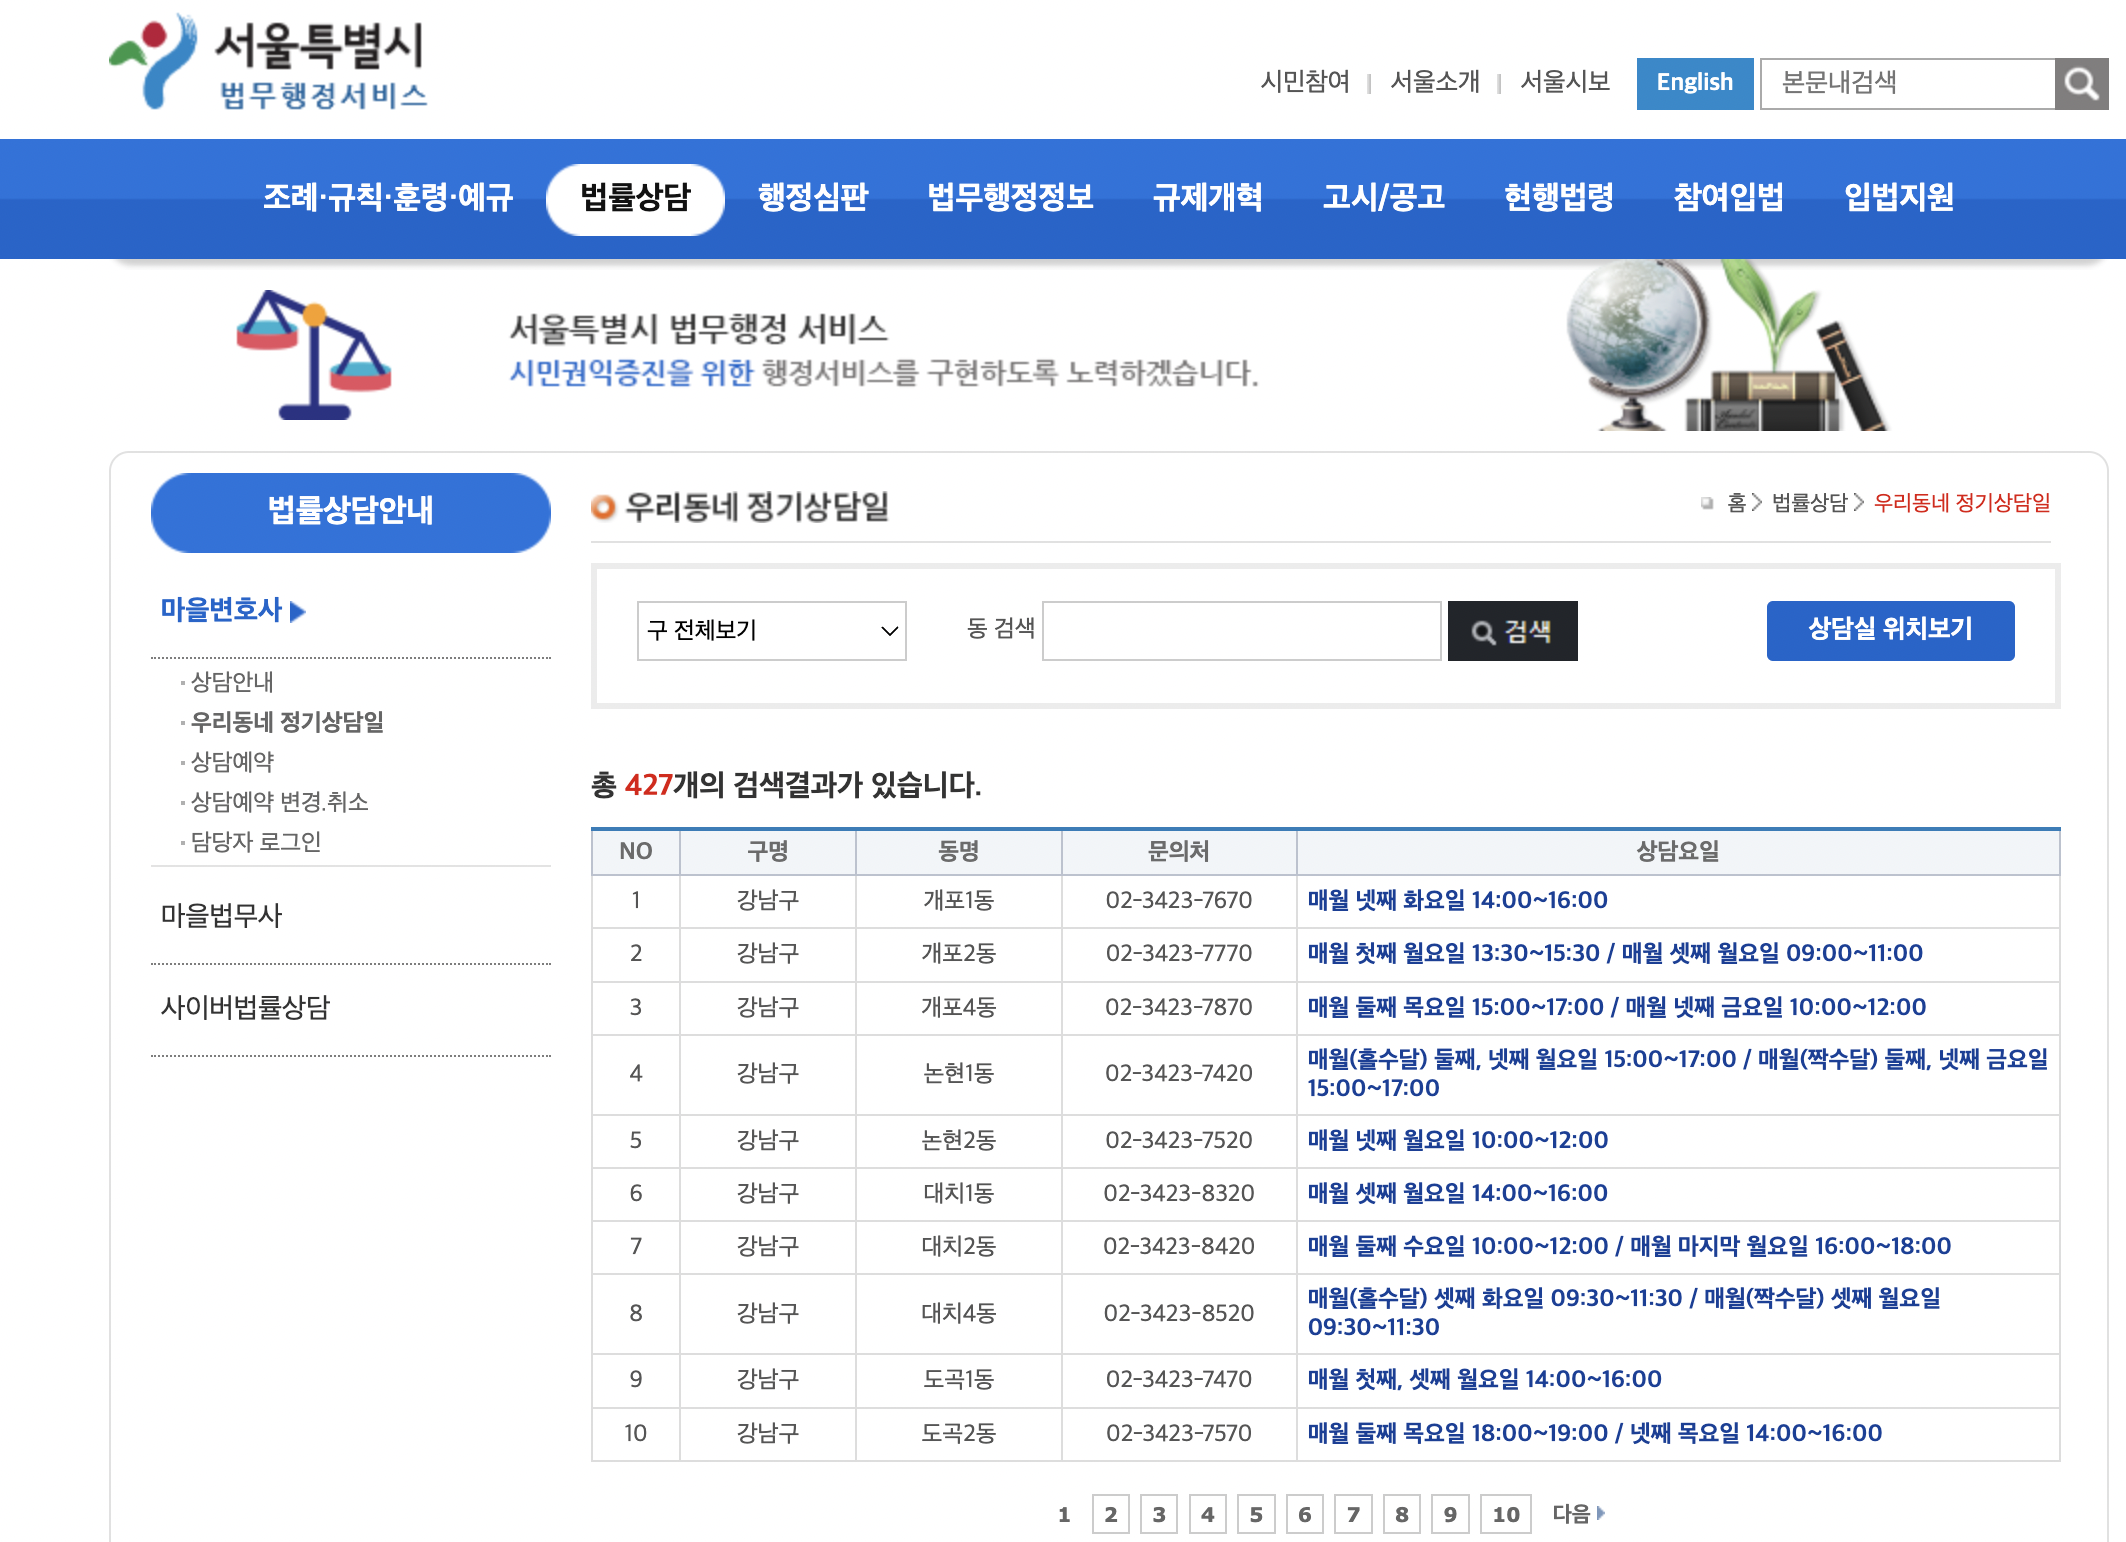Open 상담예약 변경.취소 sidebar item
The height and width of the screenshot is (1542, 2126).
click(x=279, y=802)
